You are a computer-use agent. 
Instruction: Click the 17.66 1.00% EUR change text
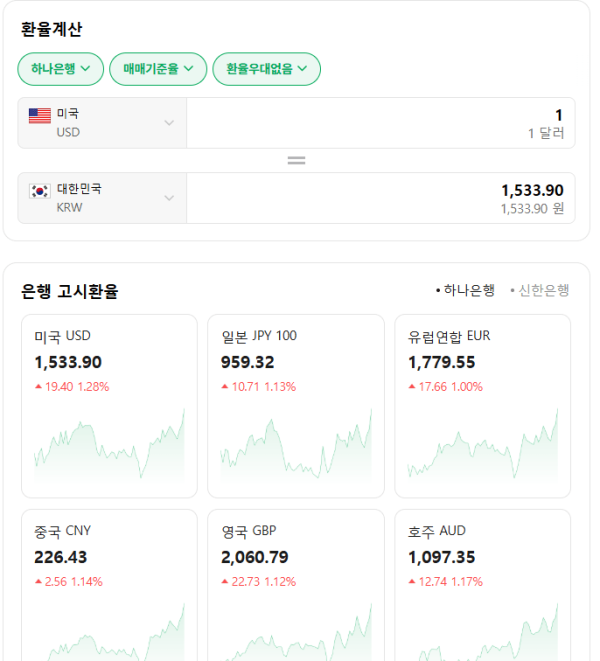tap(446, 387)
